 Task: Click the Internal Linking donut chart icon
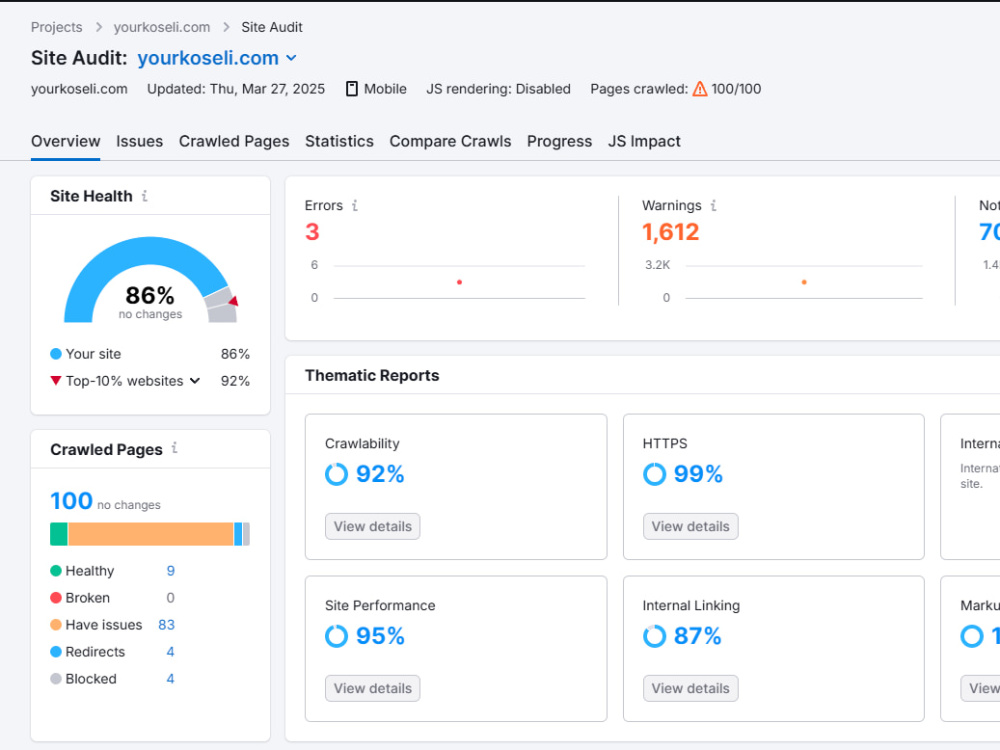[x=654, y=636]
